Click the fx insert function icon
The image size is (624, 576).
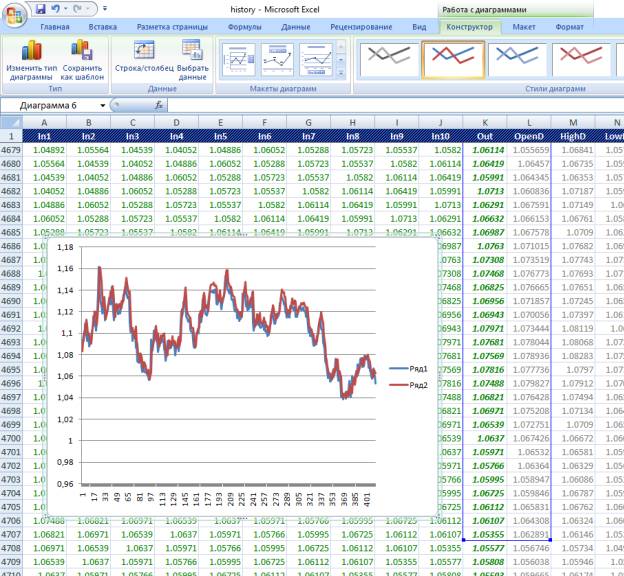point(159,105)
